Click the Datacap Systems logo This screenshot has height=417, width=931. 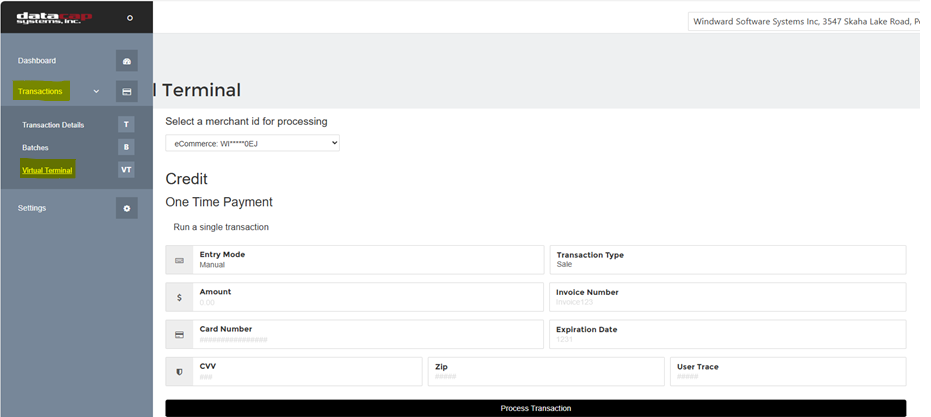54,18
